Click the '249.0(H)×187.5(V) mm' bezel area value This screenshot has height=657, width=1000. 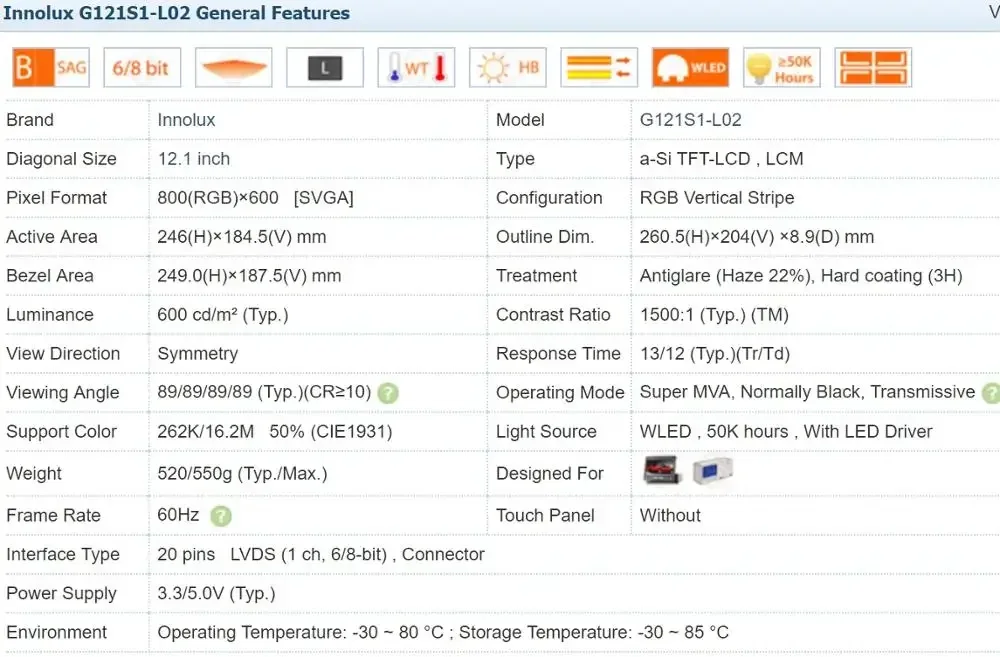pos(249,276)
